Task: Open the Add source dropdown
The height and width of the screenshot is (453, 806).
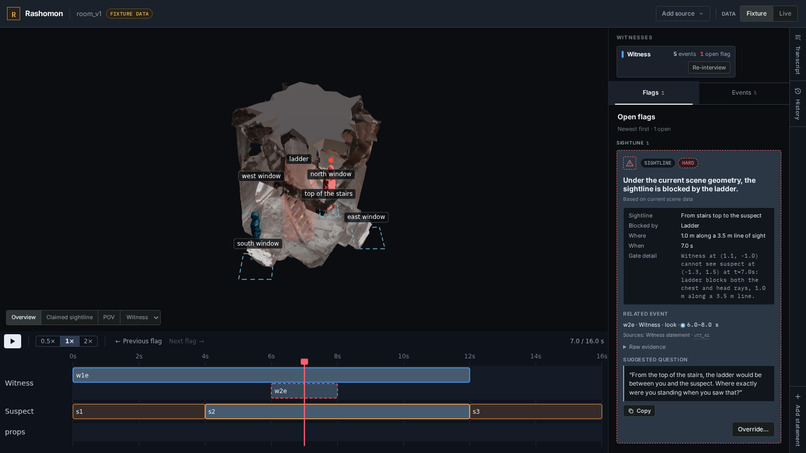Action: click(x=682, y=14)
